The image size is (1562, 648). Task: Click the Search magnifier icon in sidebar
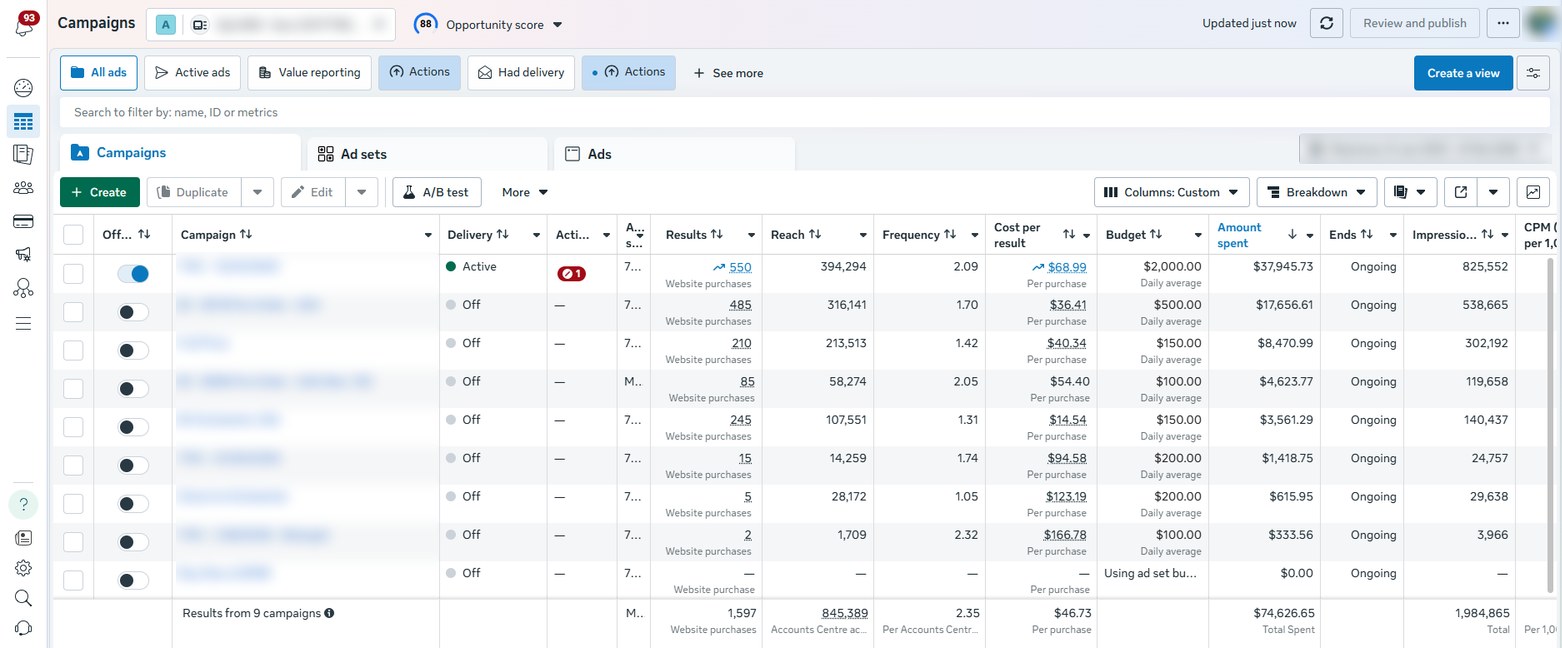click(23, 598)
